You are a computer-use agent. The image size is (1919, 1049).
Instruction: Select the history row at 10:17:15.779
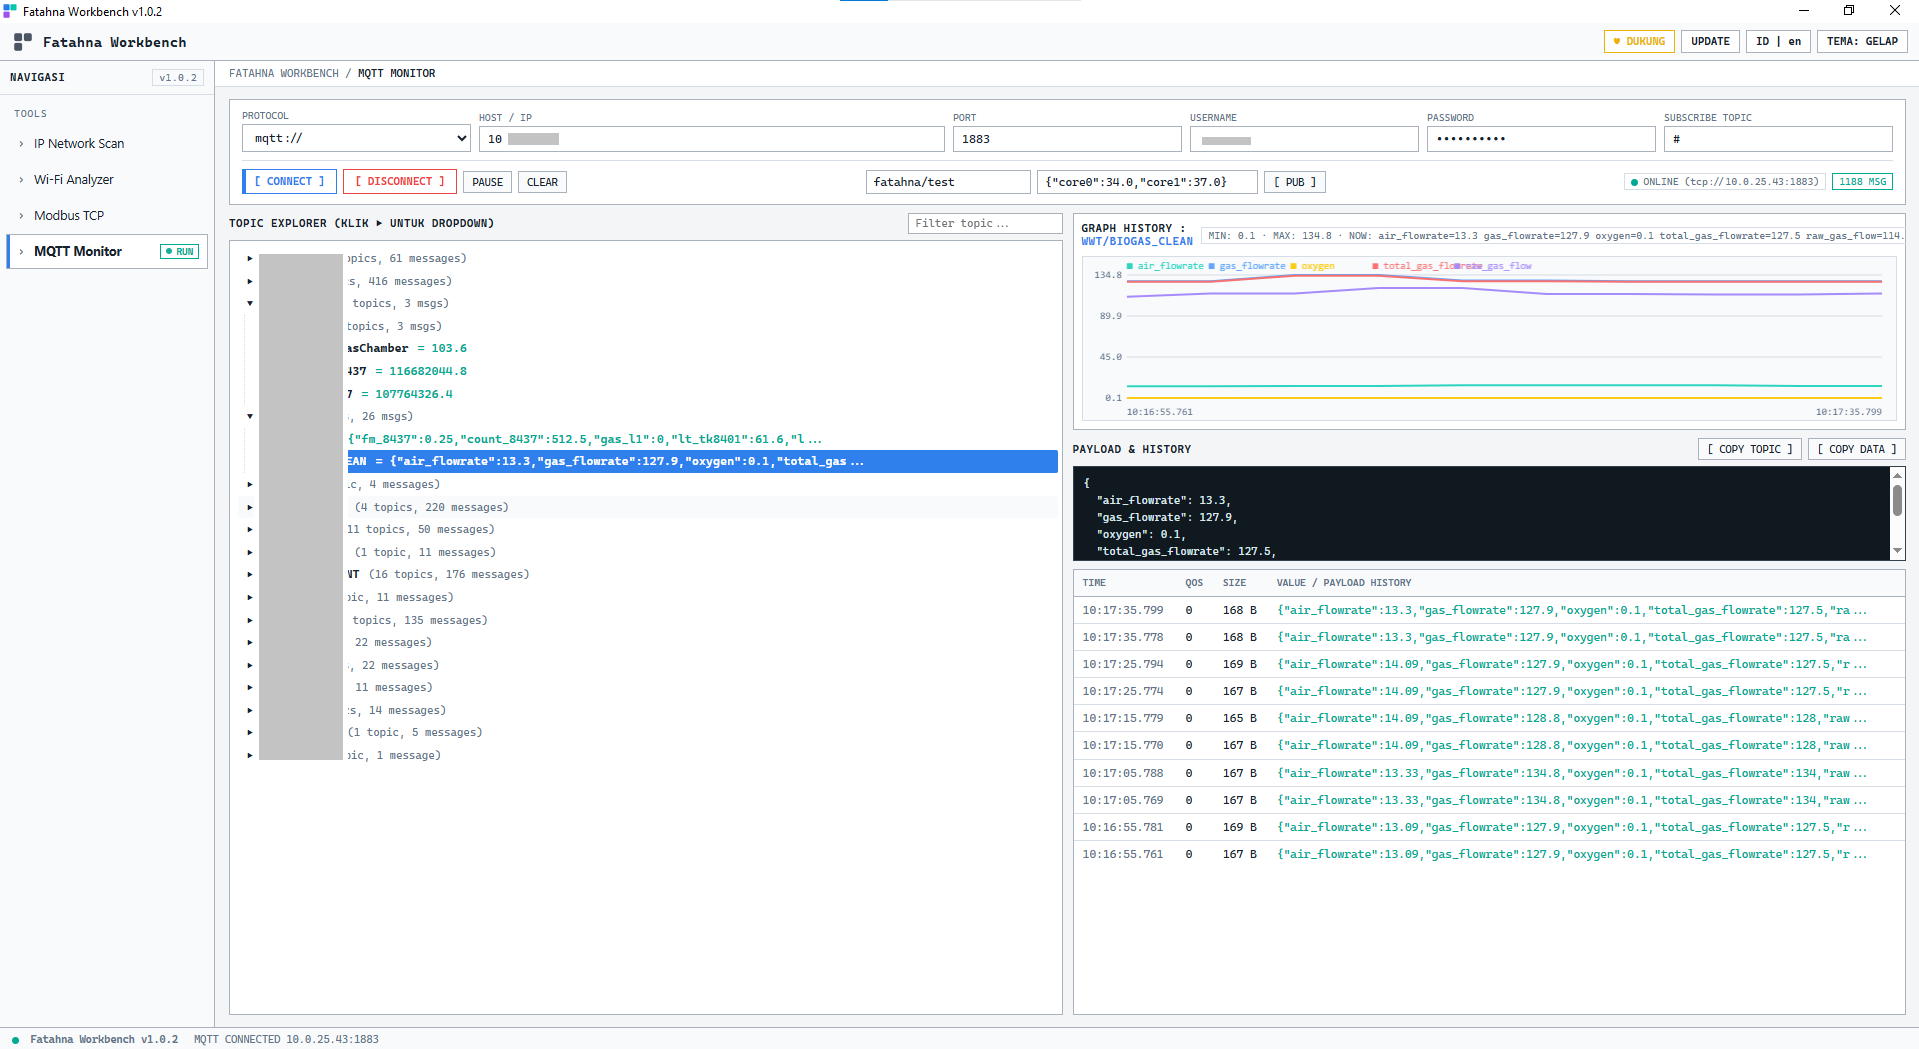pyautogui.click(x=1488, y=719)
